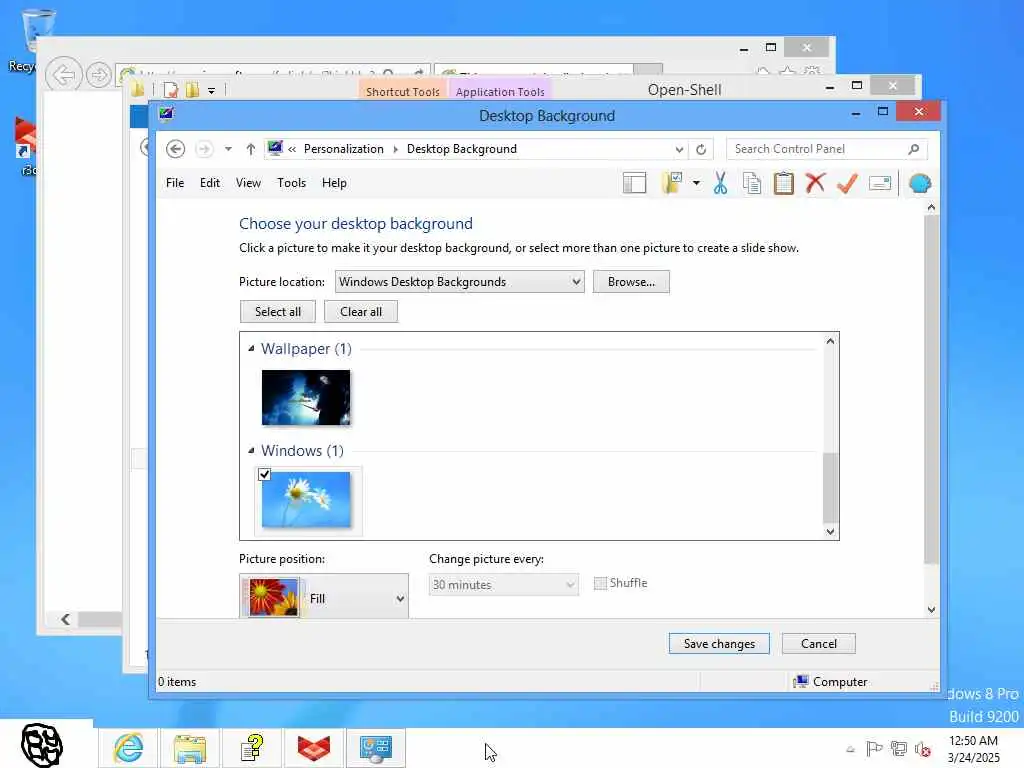
Task: Open the View menu
Action: point(248,183)
